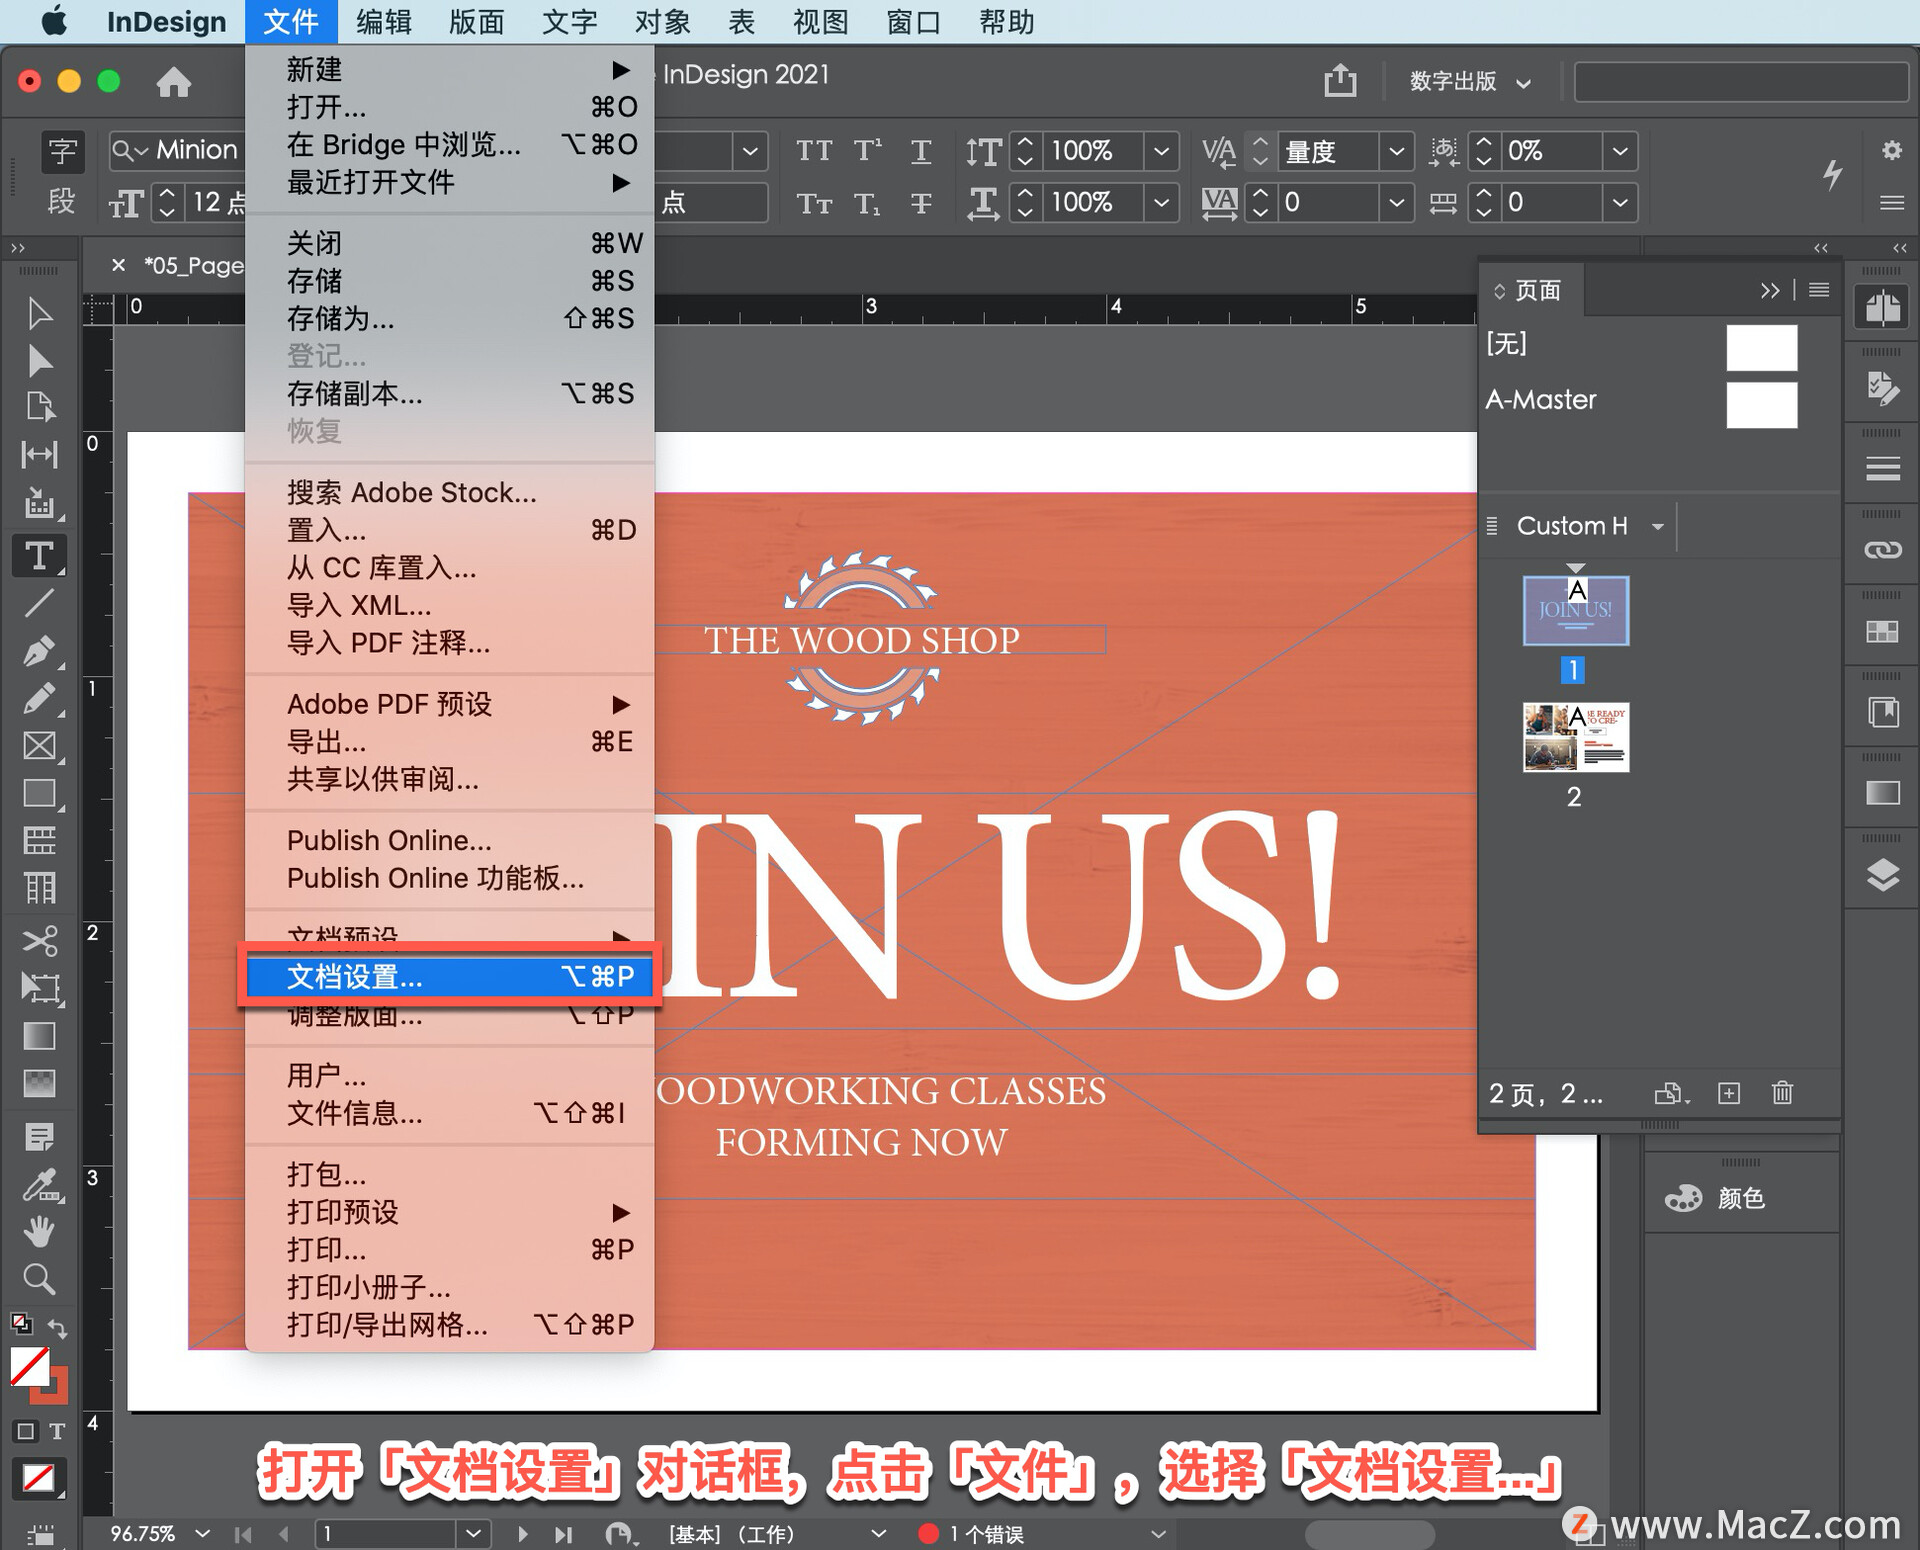Select the Hand tool
The width and height of the screenshot is (1920, 1550).
pyautogui.click(x=40, y=1232)
